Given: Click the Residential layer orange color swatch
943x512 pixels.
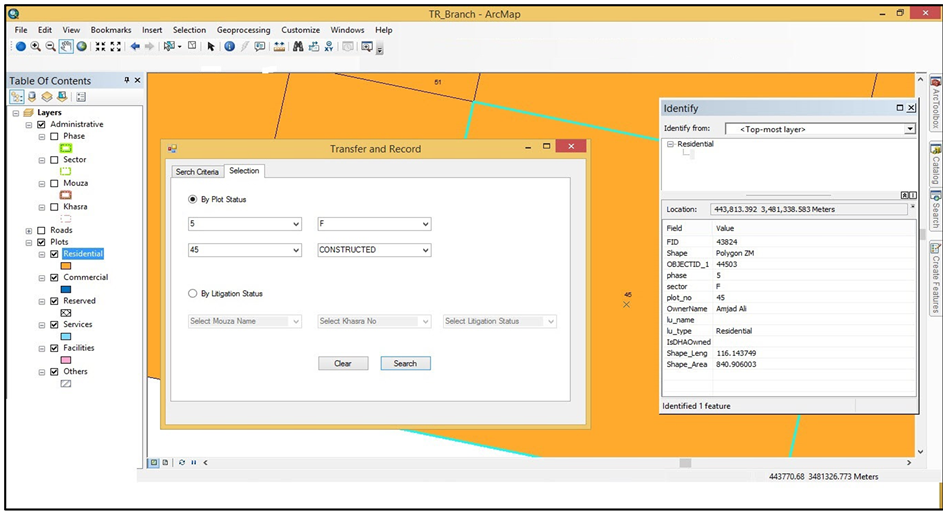Looking at the screenshot, I should [x=66, y=266].
